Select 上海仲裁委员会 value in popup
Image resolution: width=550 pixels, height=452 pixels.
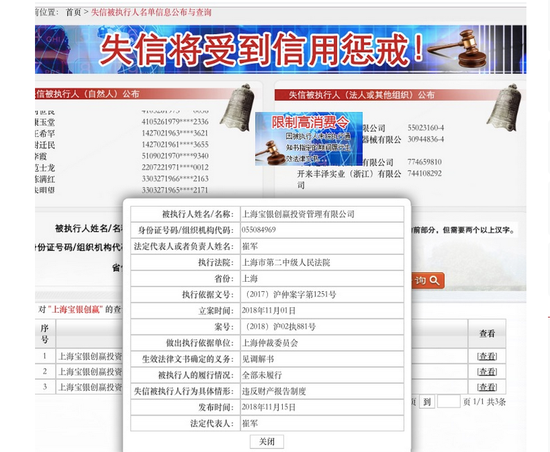tap(270, 343)
